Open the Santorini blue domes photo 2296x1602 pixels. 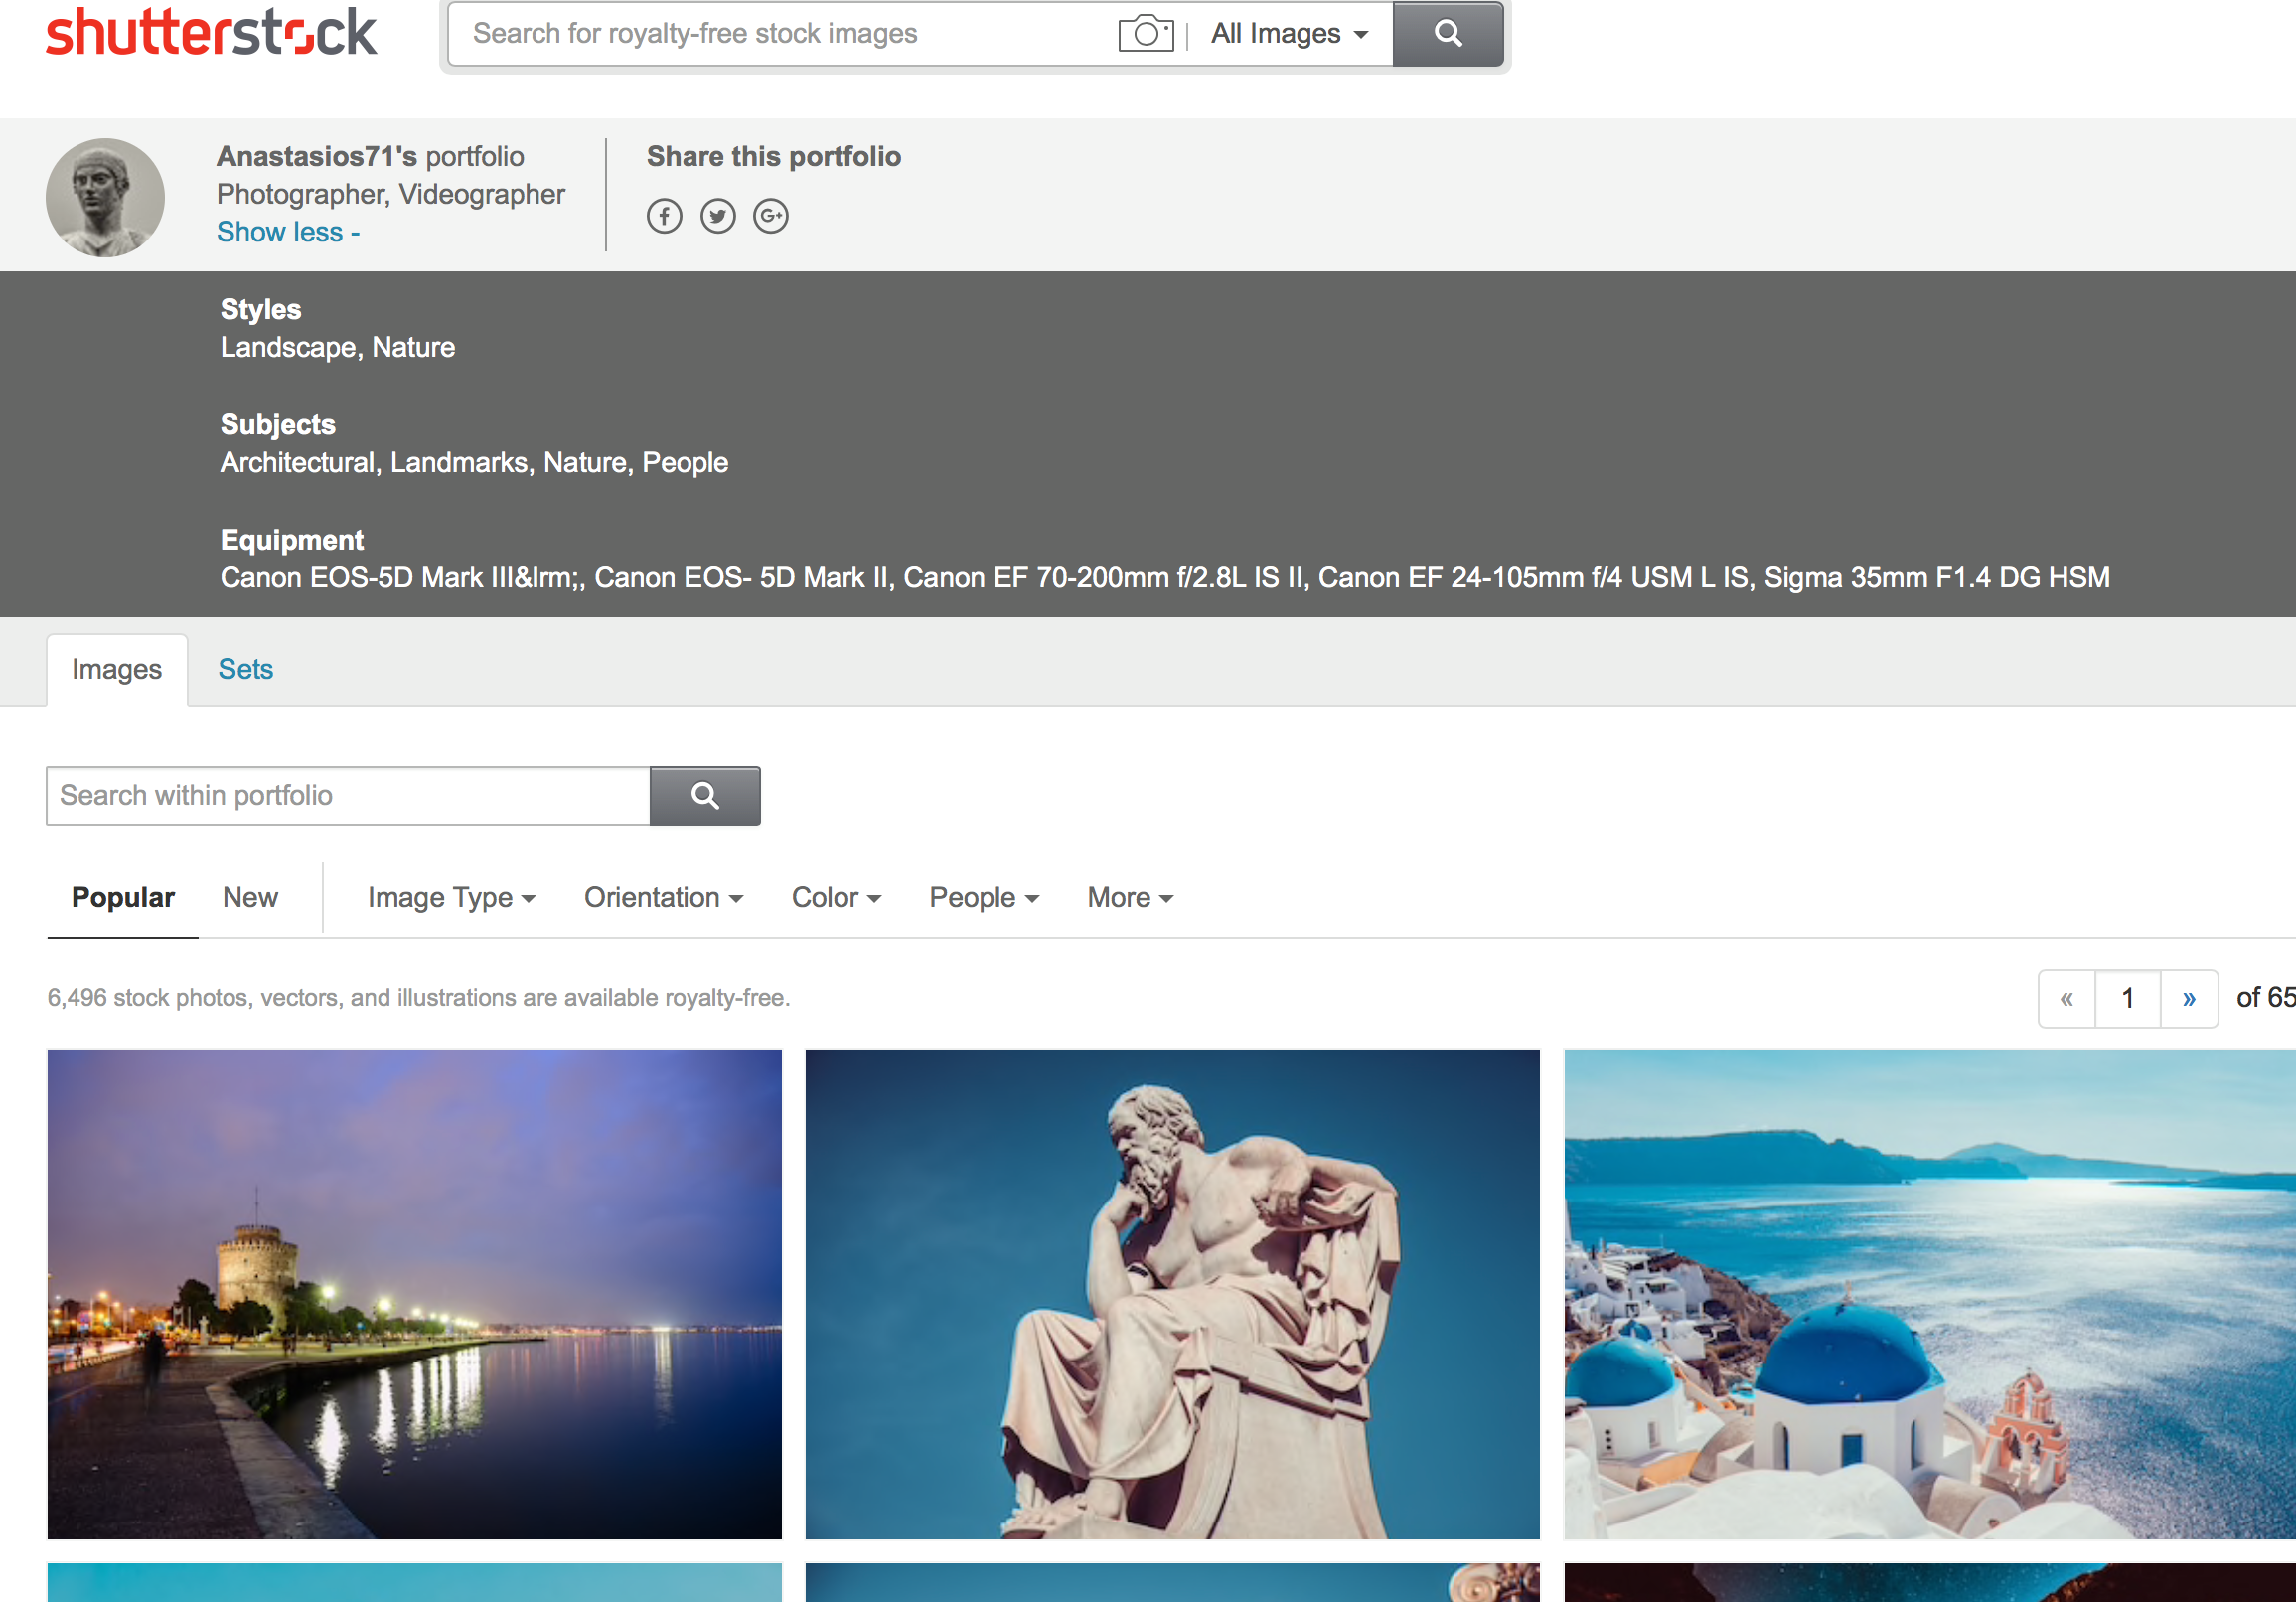pyautogui.click(x=1930, y=1294)
